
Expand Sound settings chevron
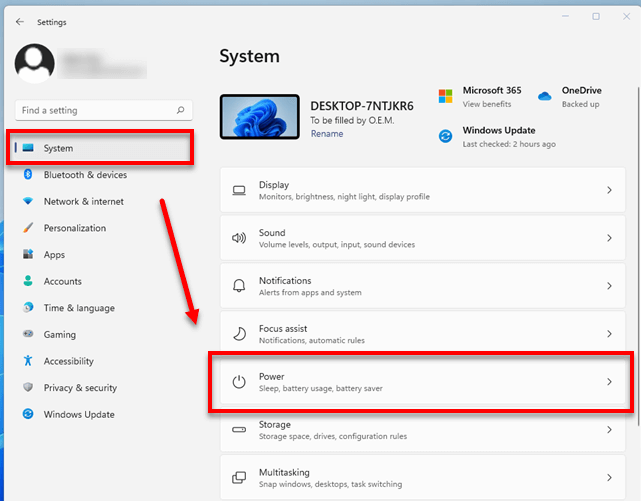[609, 238]
